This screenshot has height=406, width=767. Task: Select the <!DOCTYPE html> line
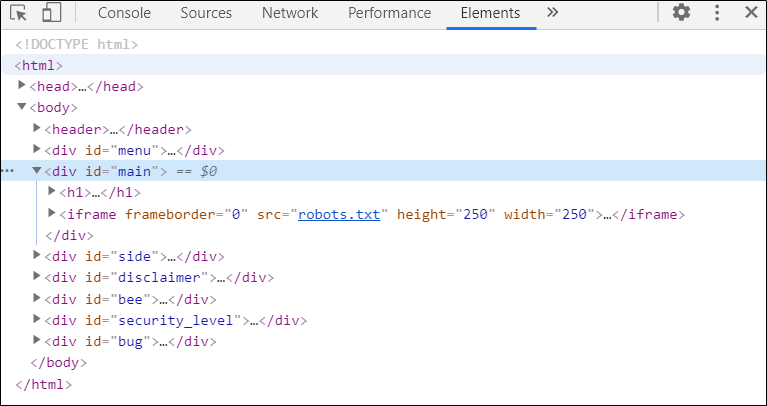(x=76, y=45)
